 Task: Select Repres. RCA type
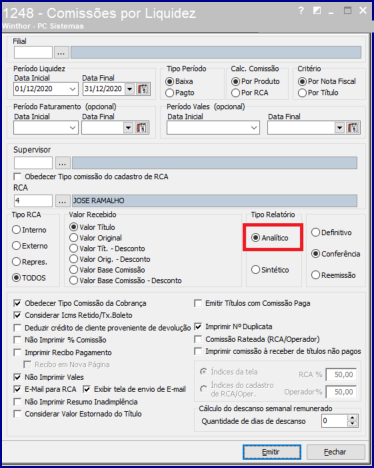(30, 262)
